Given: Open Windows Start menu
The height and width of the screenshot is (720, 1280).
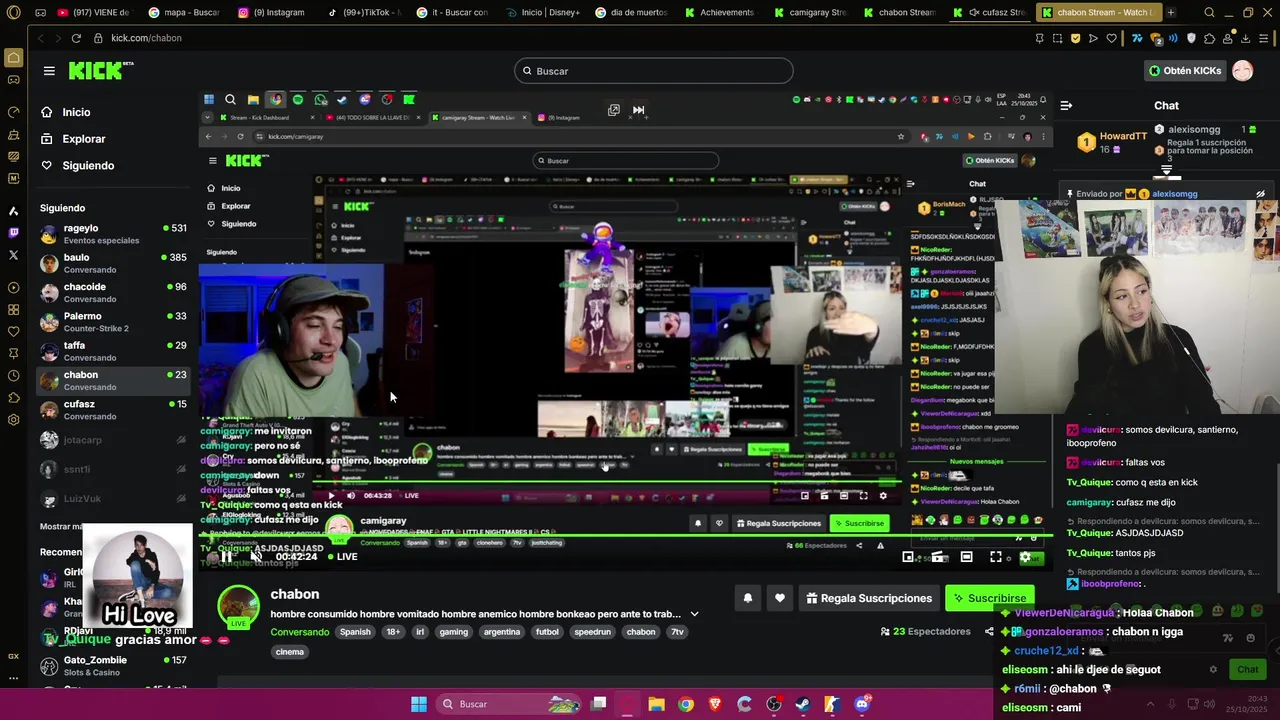Looking at the screenshot, I should [x=419, y=704].
